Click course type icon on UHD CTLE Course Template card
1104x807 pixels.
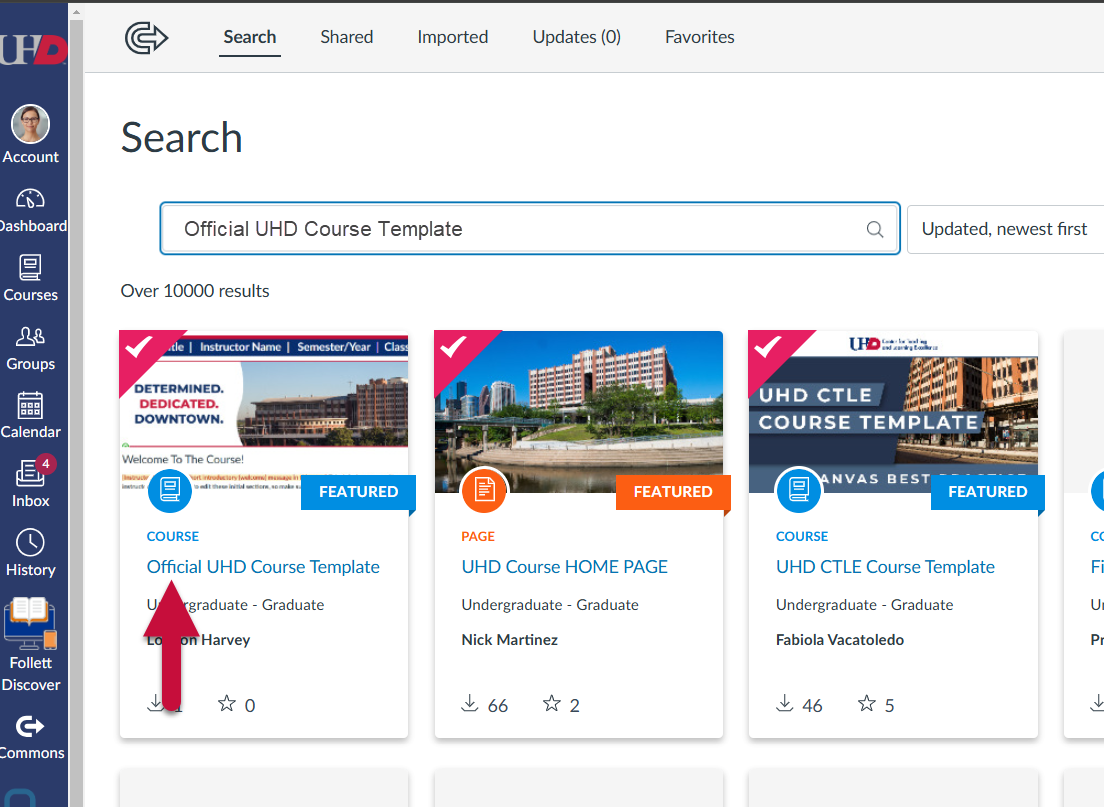(798, 489)
